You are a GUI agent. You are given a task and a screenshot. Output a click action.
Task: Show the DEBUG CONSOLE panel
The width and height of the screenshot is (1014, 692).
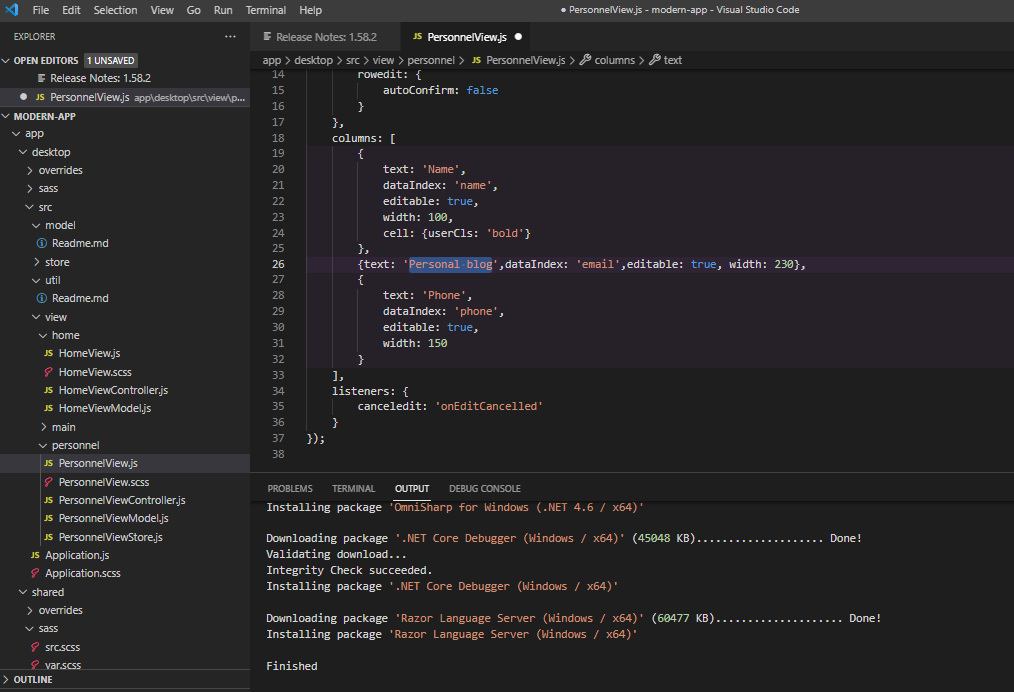(484, 489)
